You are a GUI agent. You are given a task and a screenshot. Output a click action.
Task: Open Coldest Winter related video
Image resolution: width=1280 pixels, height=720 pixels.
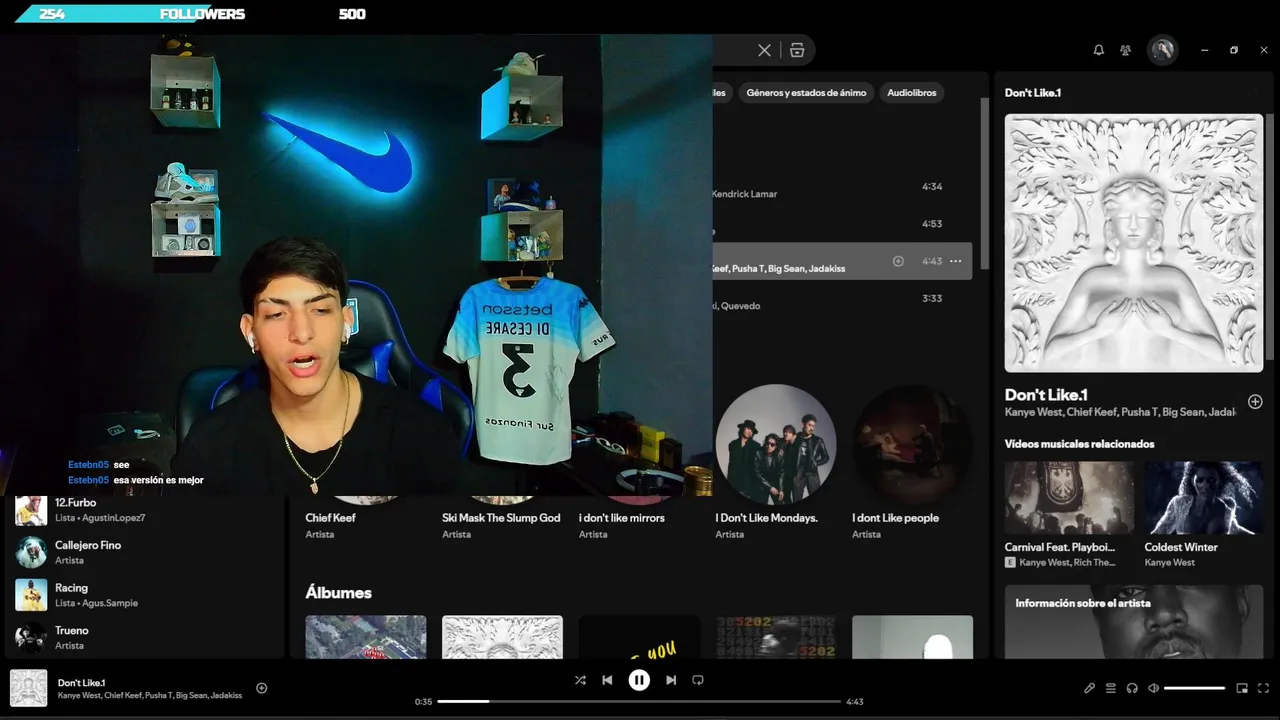point(1204,515)
